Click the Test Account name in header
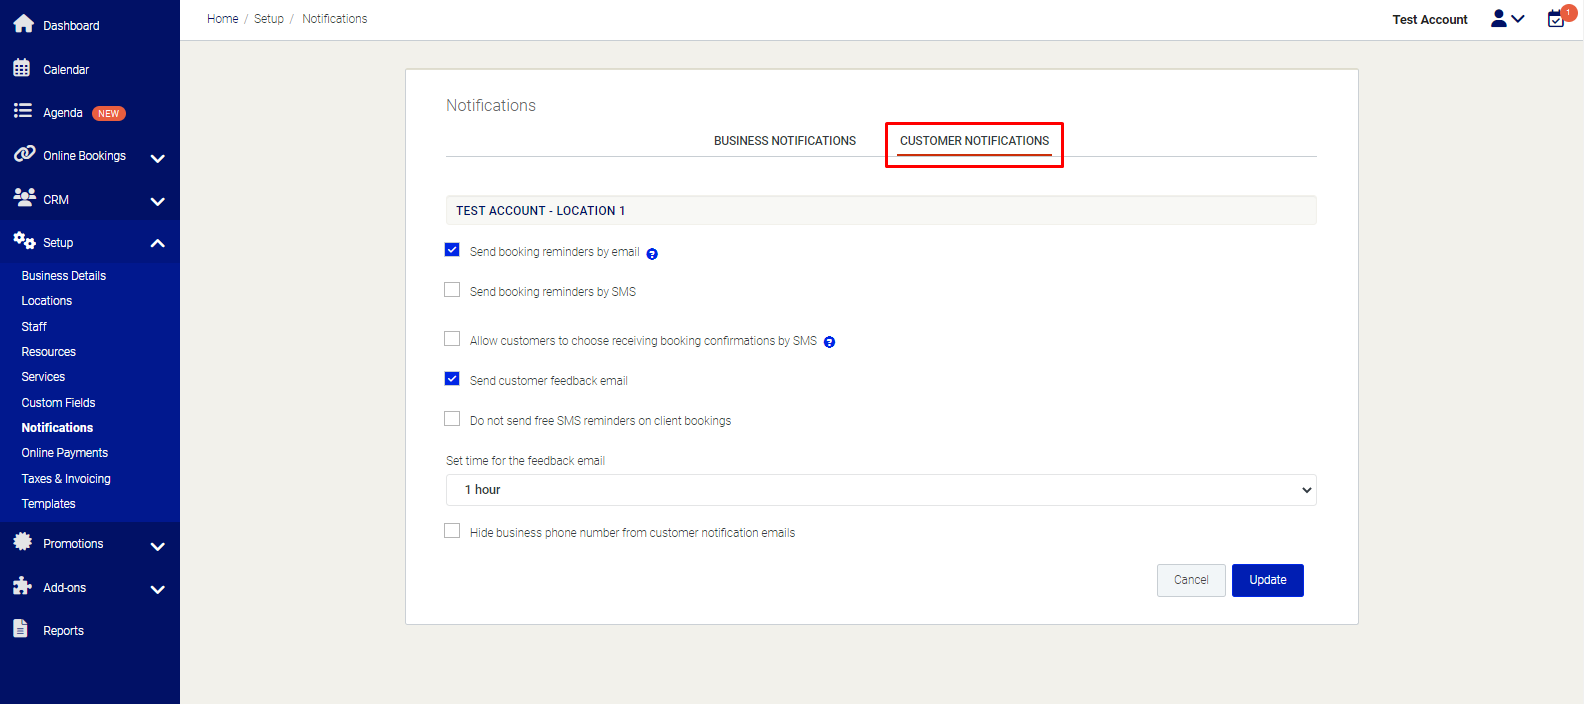Screen dimensions: 1584x704 click(x=1430, y=20)
